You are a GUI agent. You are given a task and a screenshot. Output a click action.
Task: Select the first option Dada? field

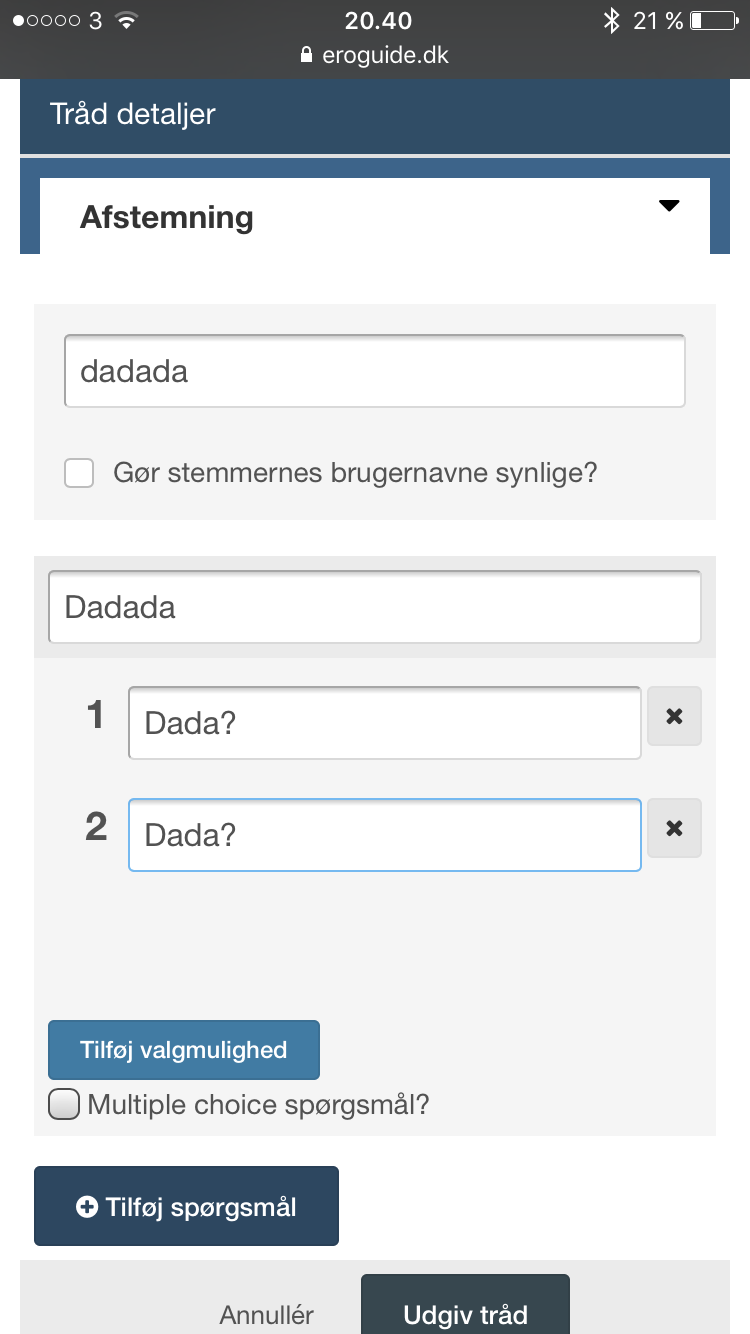pyautogui.click(x=385, y=723)
